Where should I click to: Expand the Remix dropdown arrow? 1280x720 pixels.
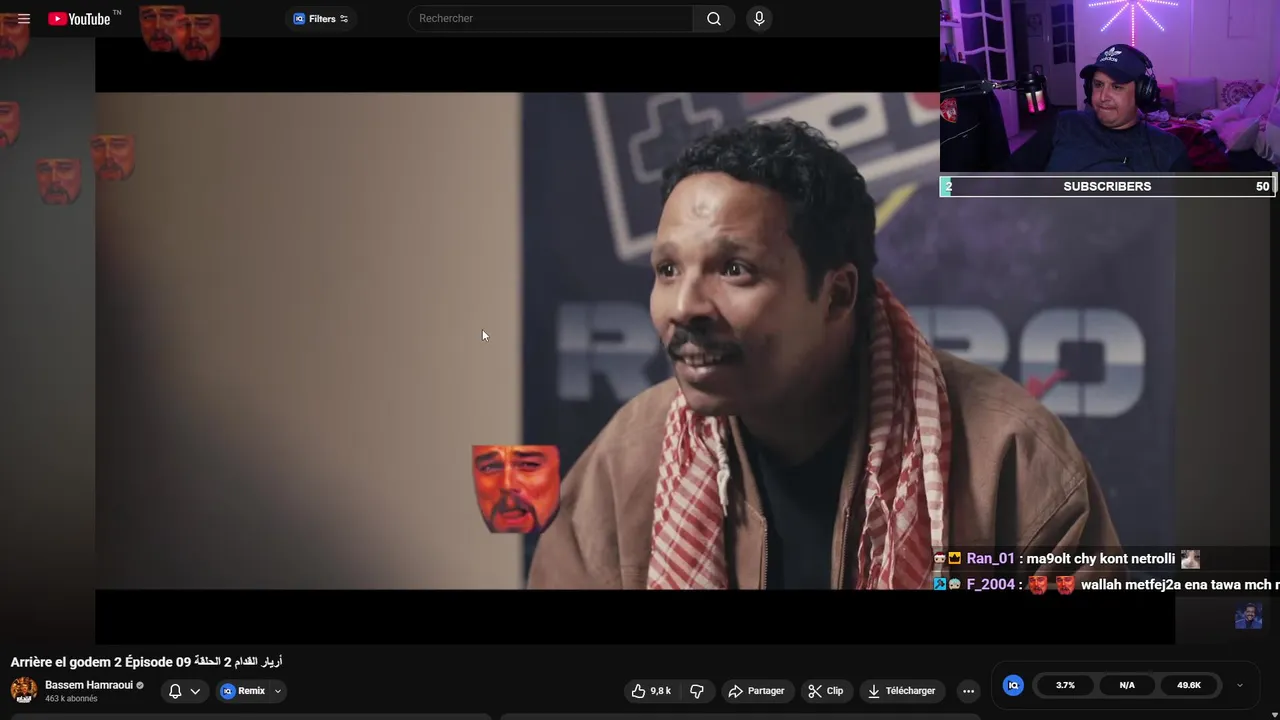278,691
